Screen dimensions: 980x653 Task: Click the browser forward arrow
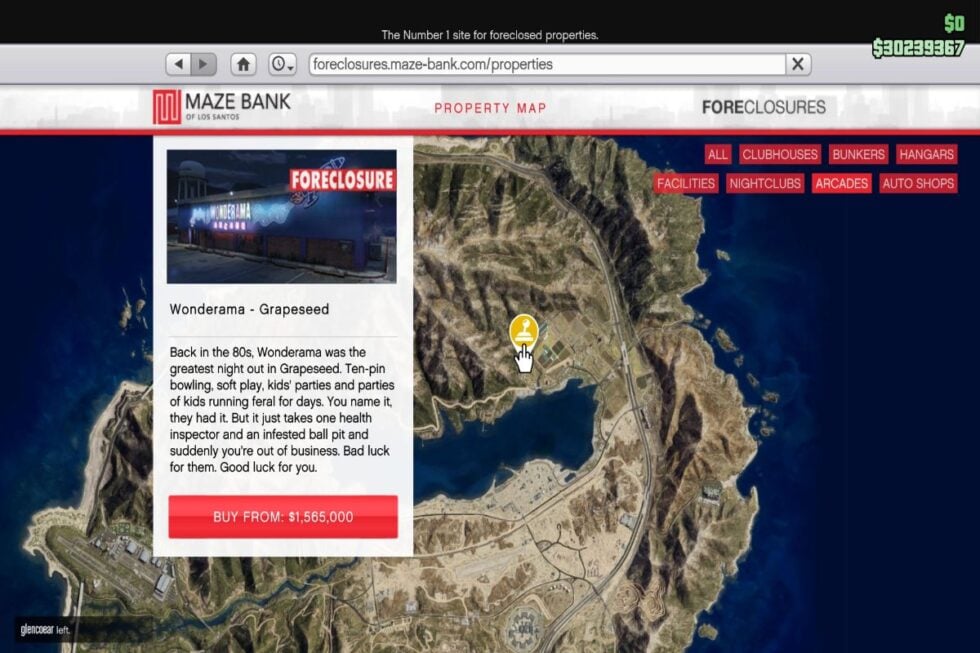tap(203, 64)
